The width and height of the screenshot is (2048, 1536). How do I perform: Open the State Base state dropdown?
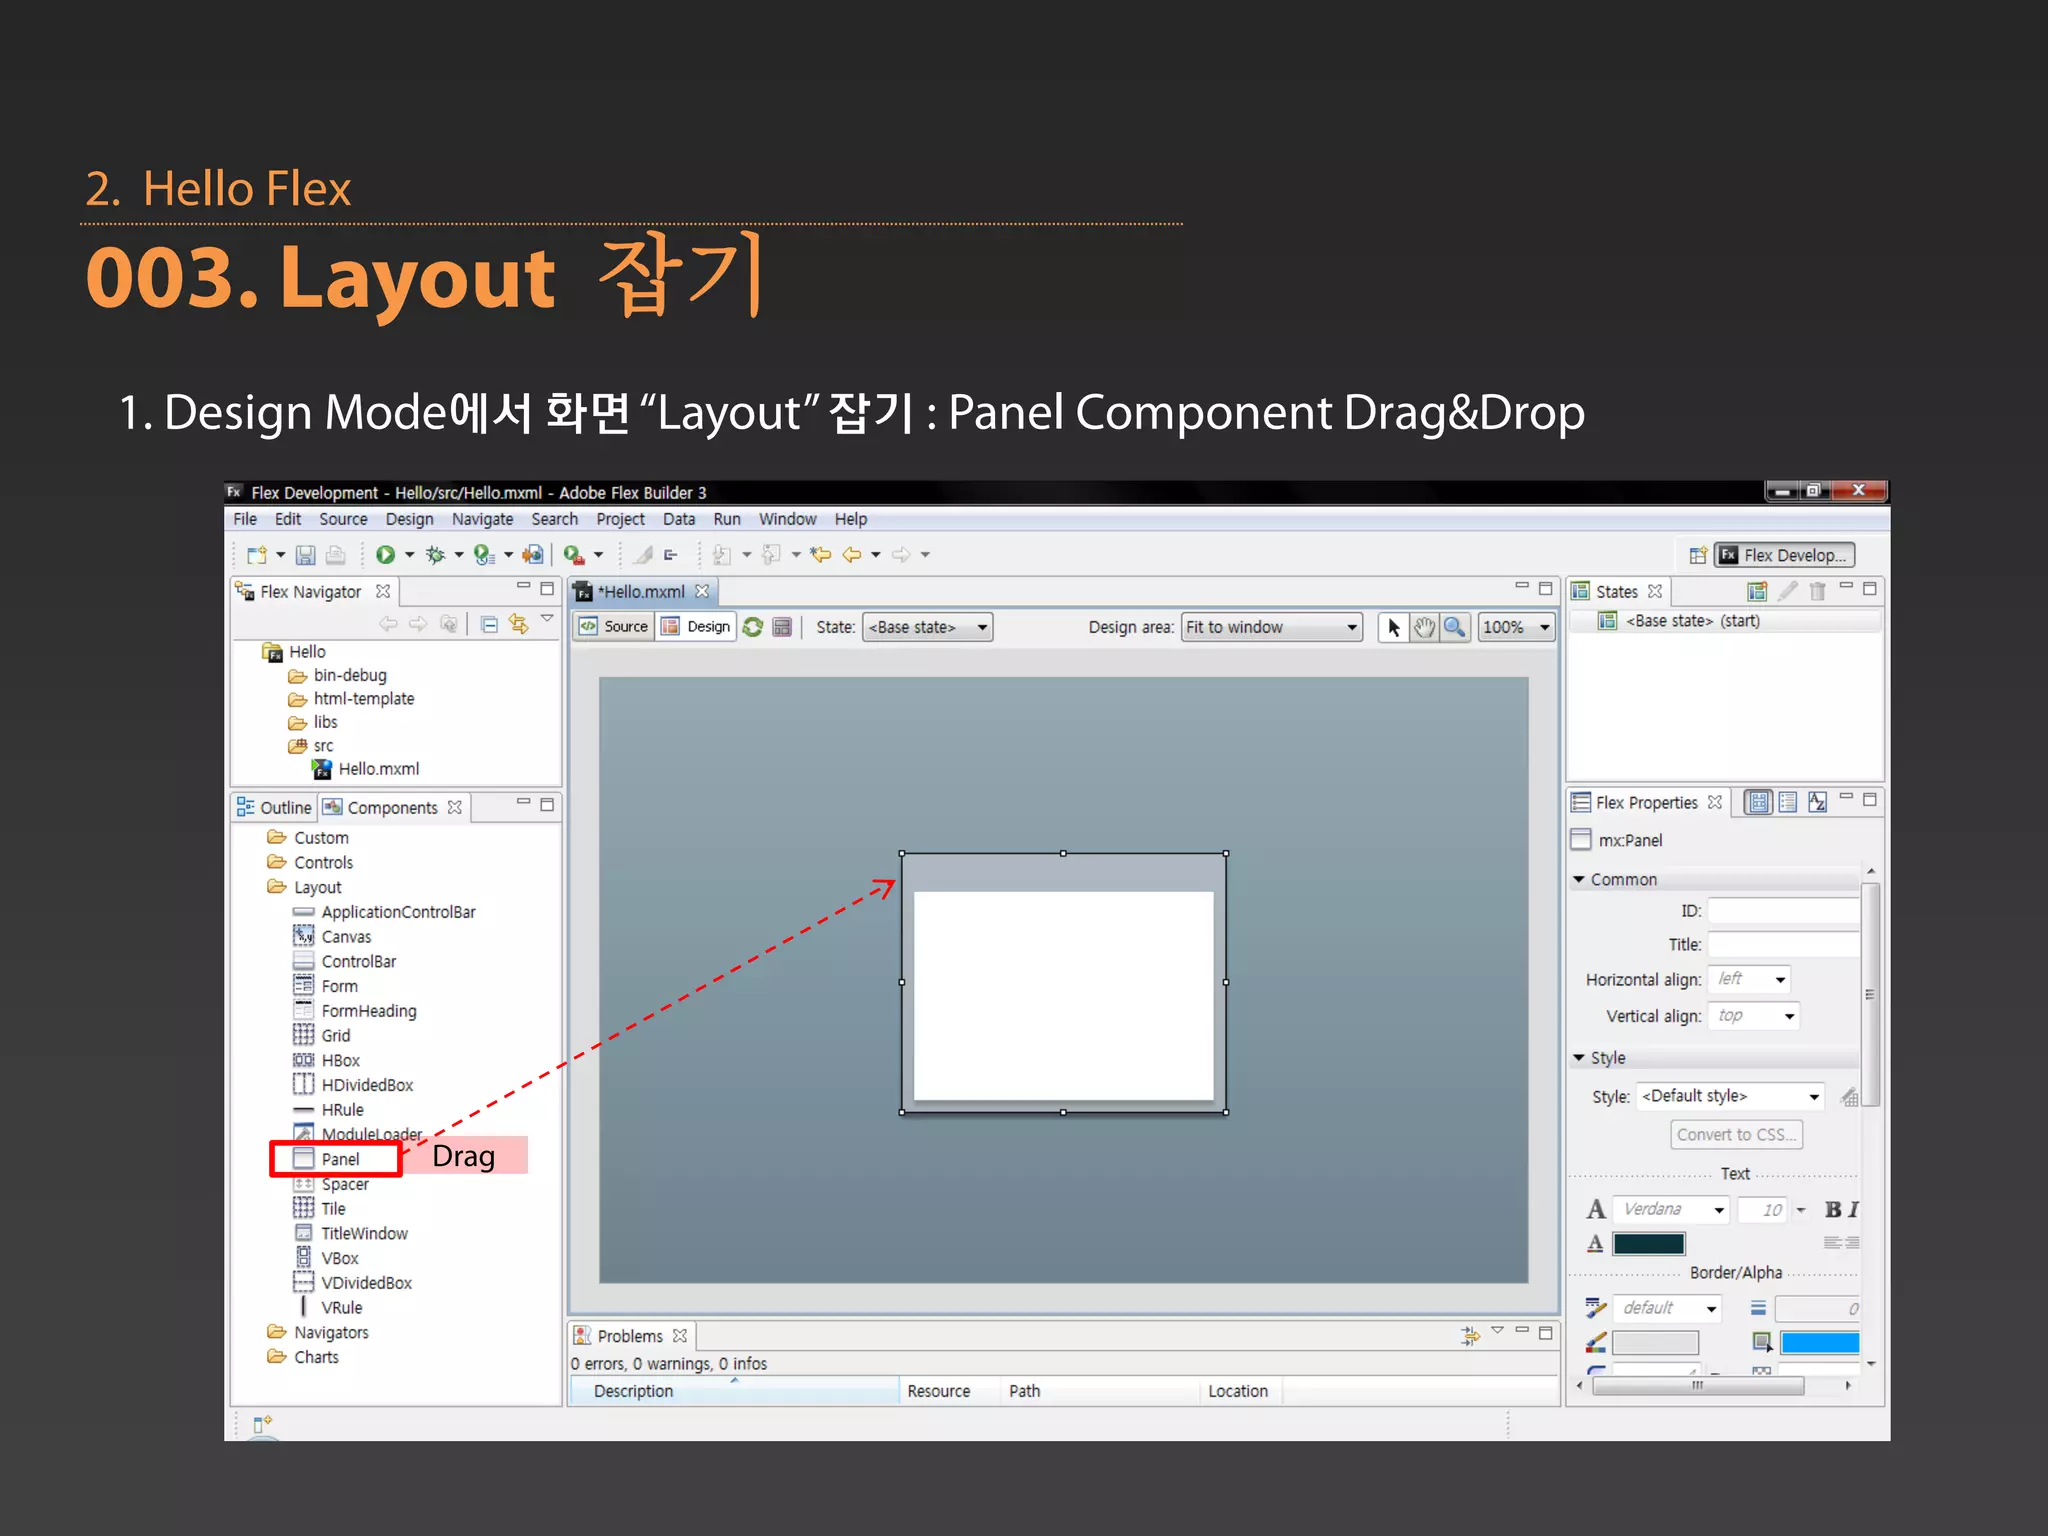927,627
